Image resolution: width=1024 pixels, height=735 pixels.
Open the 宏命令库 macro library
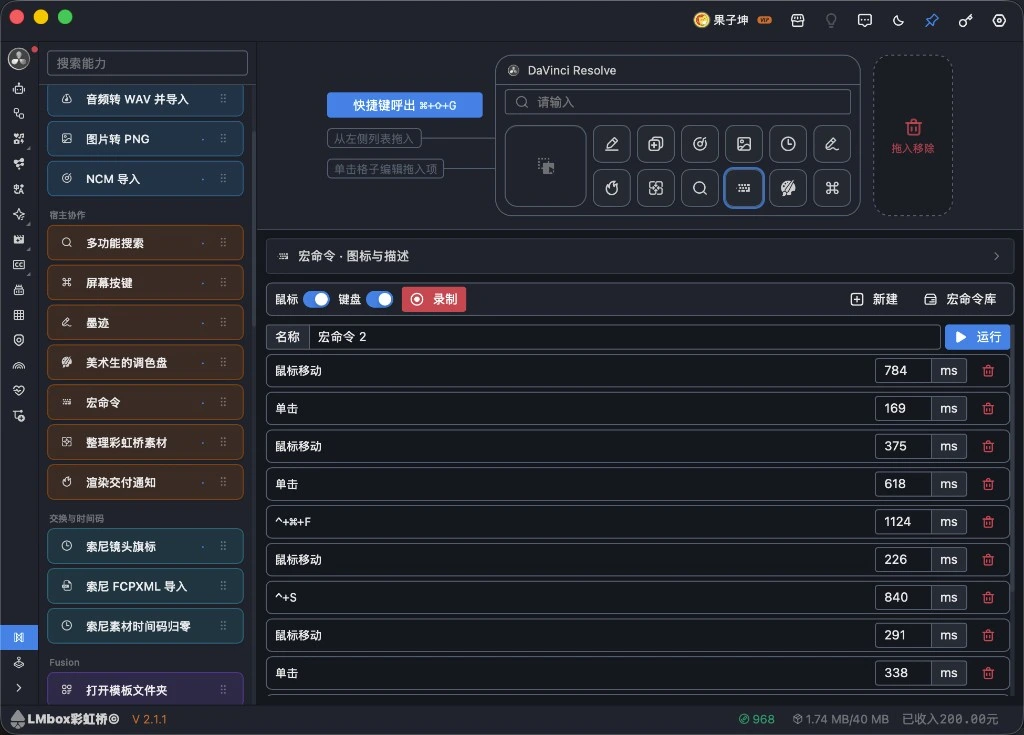click(961, 299)
